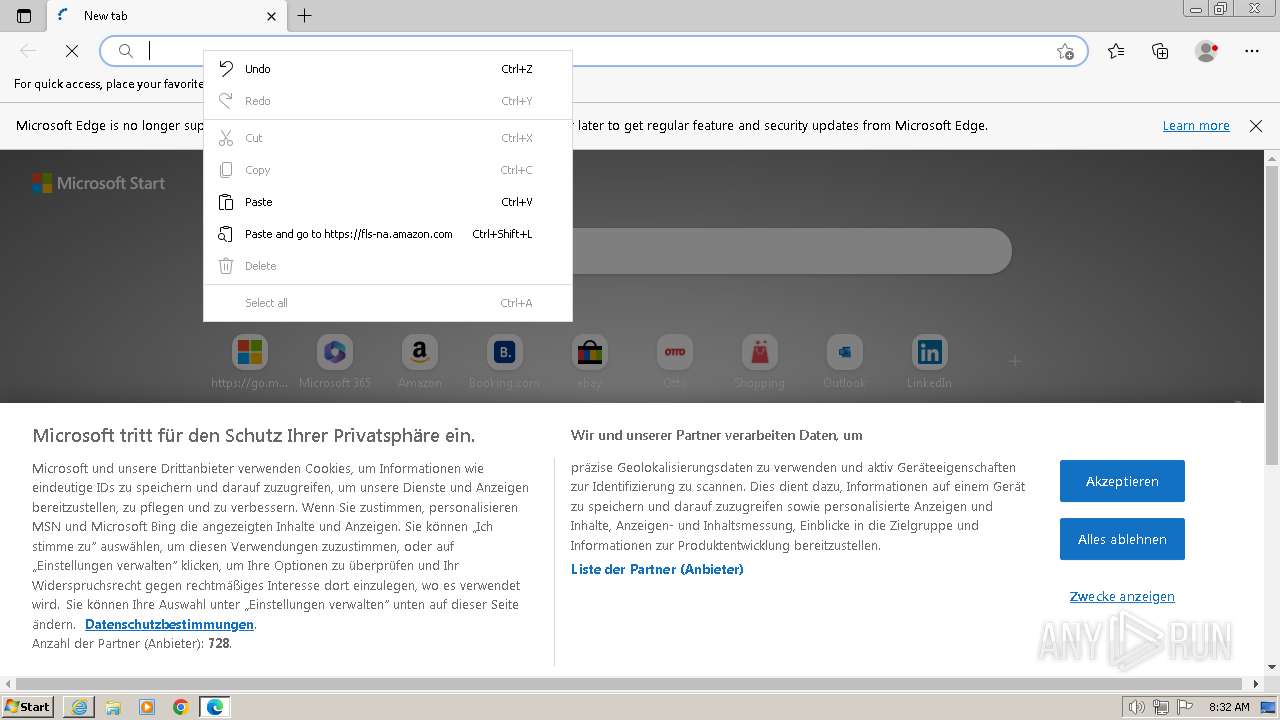Click inside the address bar field
Screen dimensions: 1280x720
pyautogui.click(x=594, y=51)
